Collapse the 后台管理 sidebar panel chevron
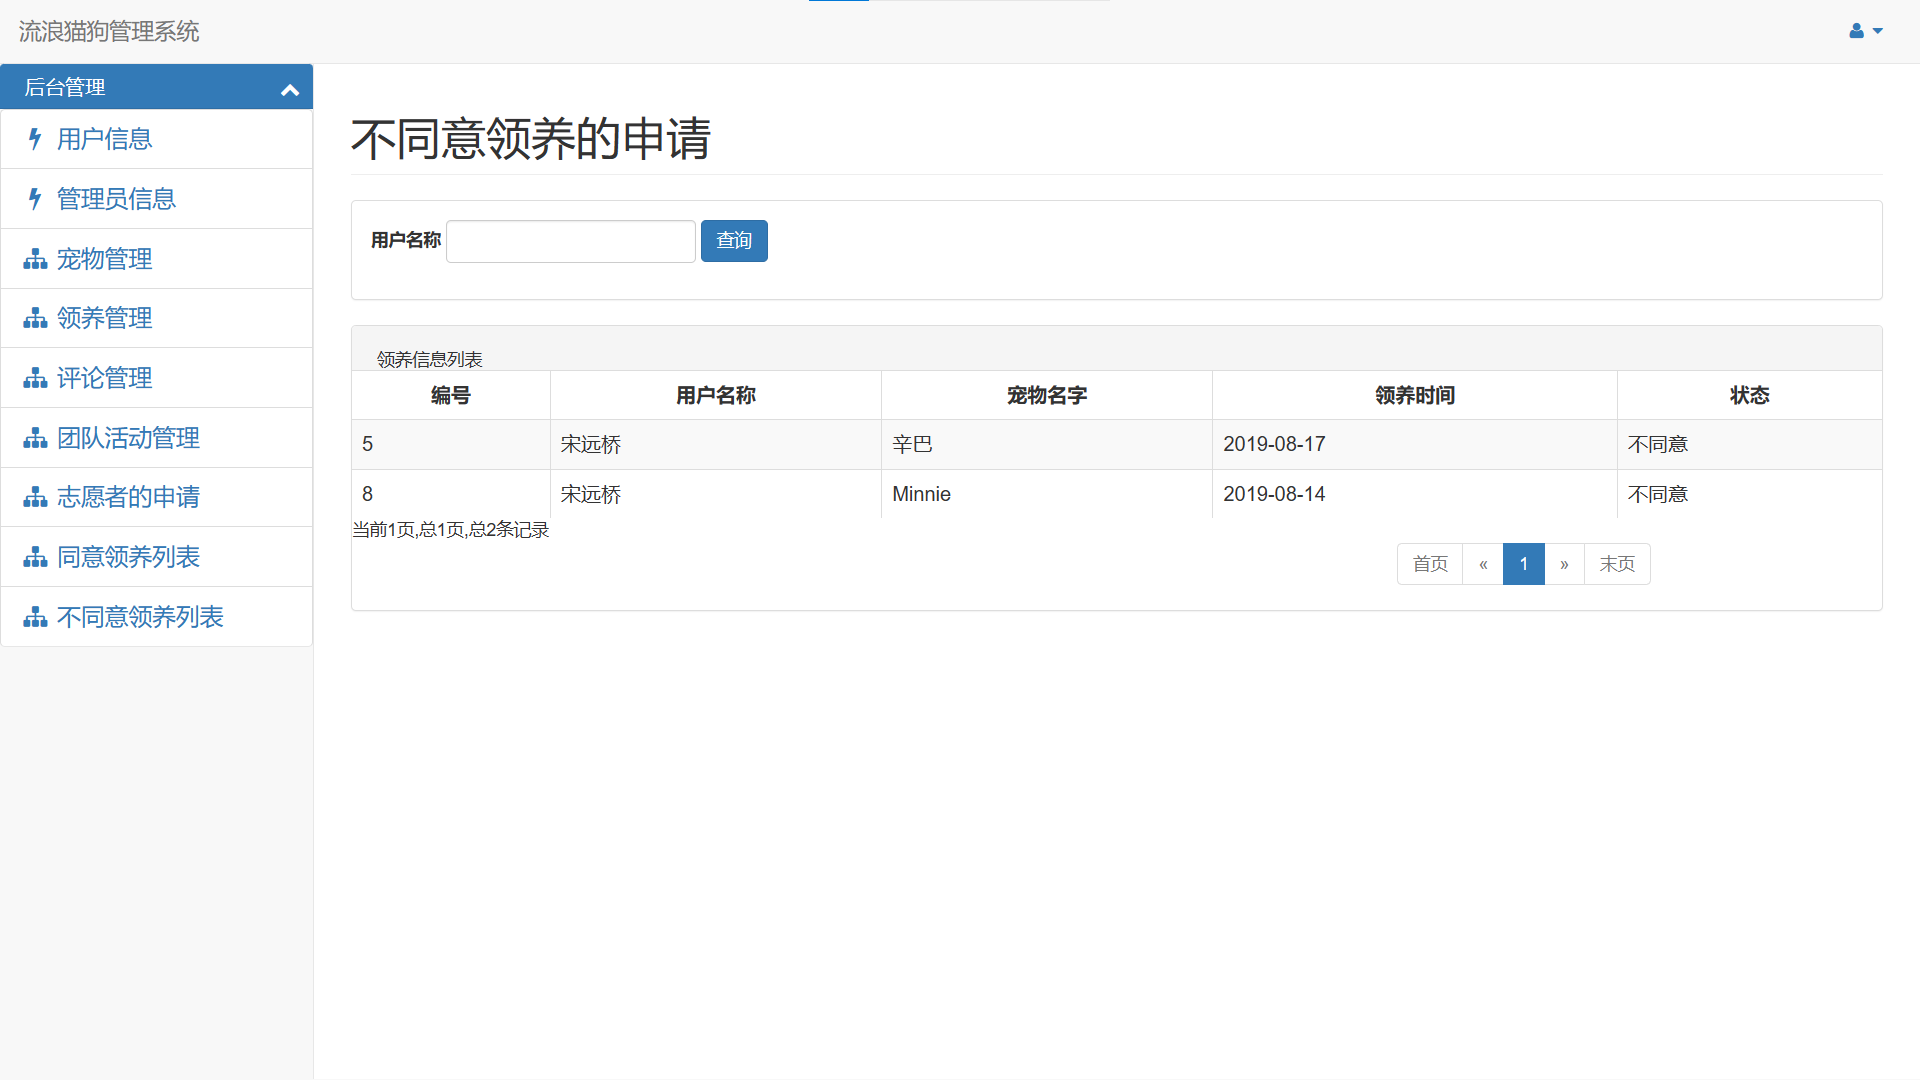Viewport: 1920px width, 1080px height. pyautogui.click(x=290, y=89)
